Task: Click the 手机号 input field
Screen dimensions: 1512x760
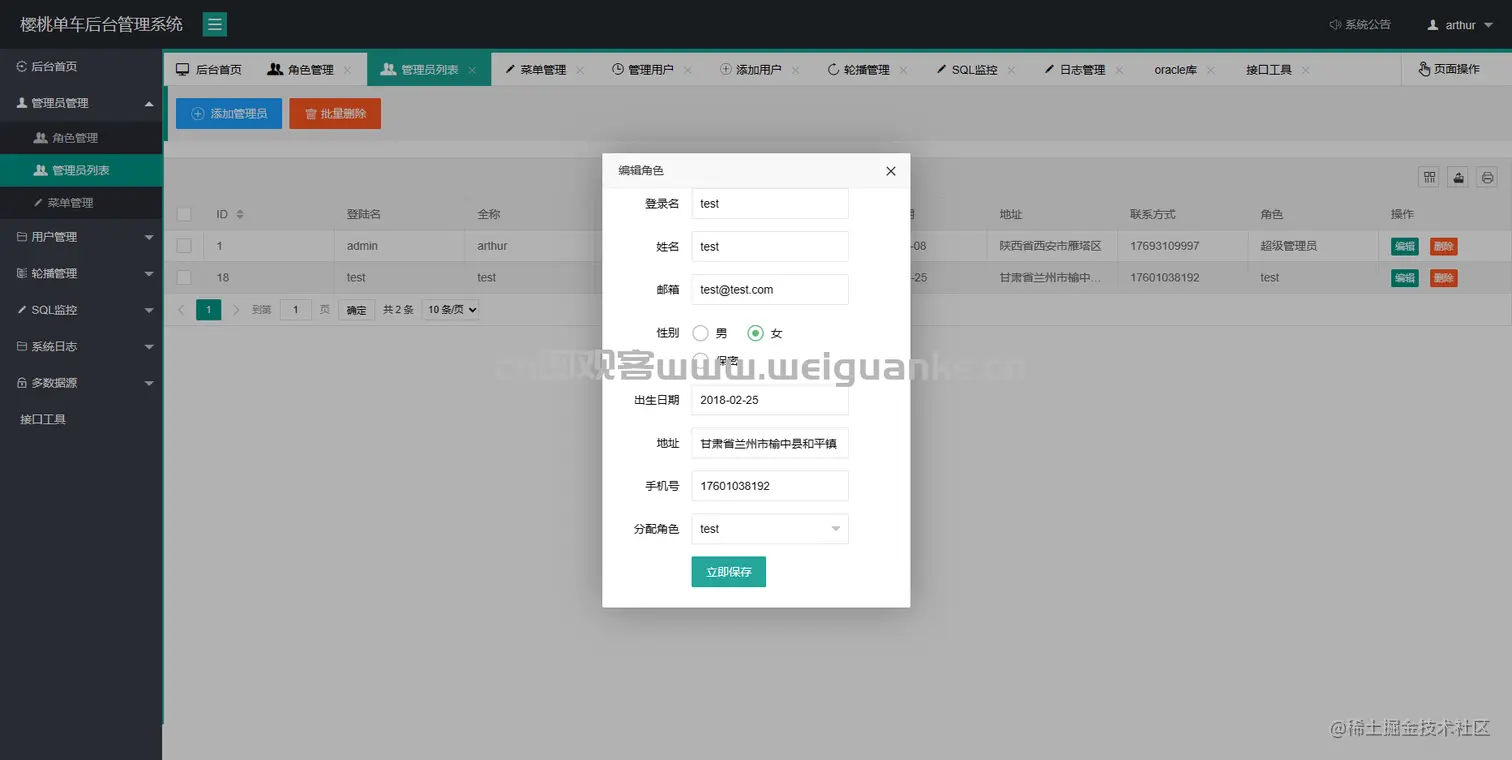Action: tap(770, 486)
